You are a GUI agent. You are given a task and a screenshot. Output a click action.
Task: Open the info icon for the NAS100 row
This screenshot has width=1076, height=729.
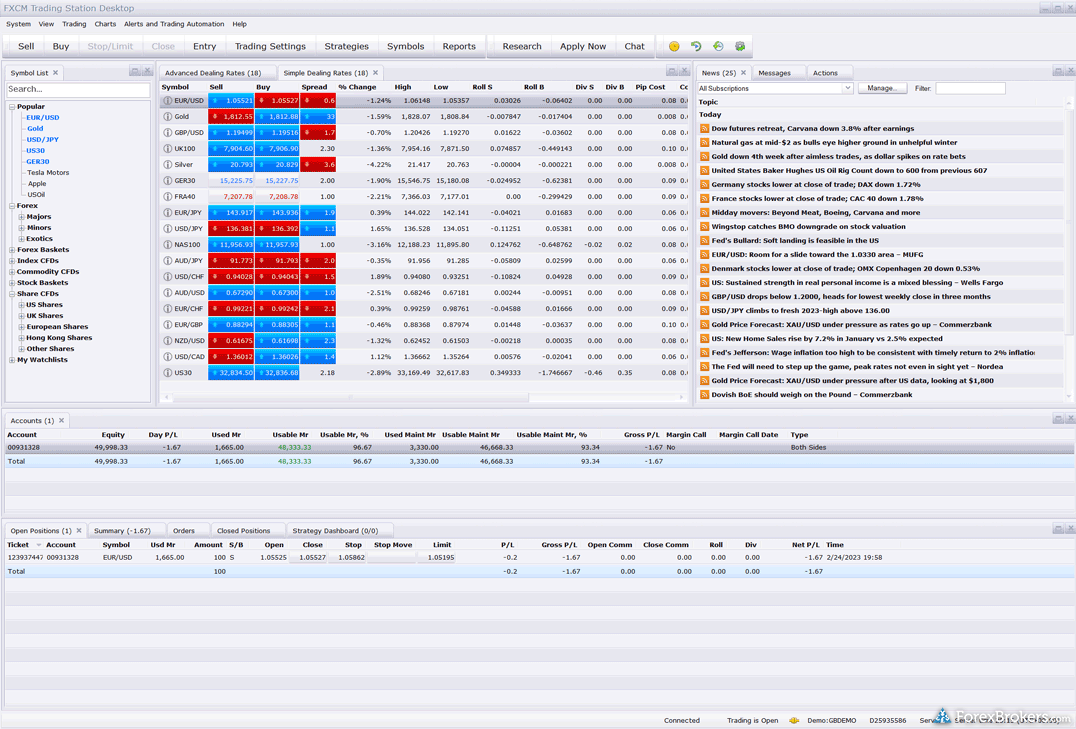[167, 245]
